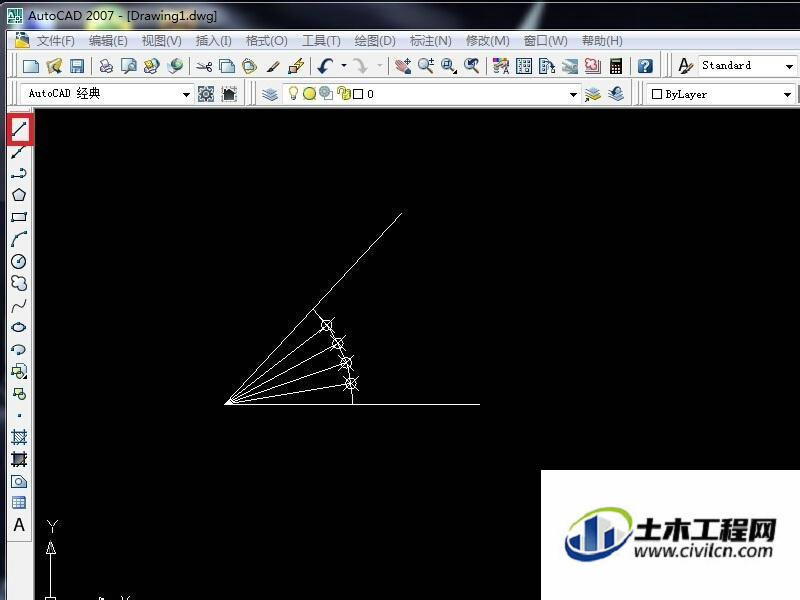Viewport: 800px width, 600px height.
Task: Expand the layer list dropdown
Action: (573, 95)
